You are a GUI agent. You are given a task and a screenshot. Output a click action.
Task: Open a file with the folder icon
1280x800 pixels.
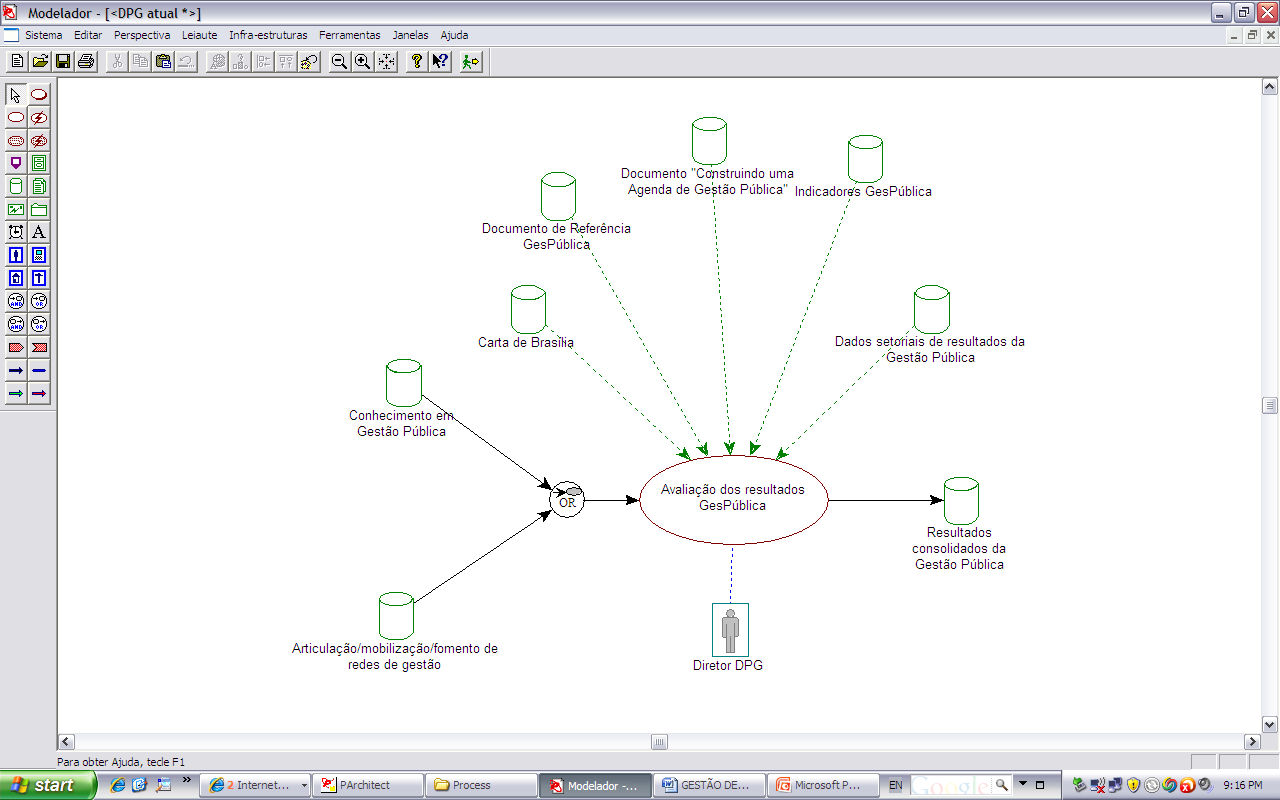coord(40,62)
